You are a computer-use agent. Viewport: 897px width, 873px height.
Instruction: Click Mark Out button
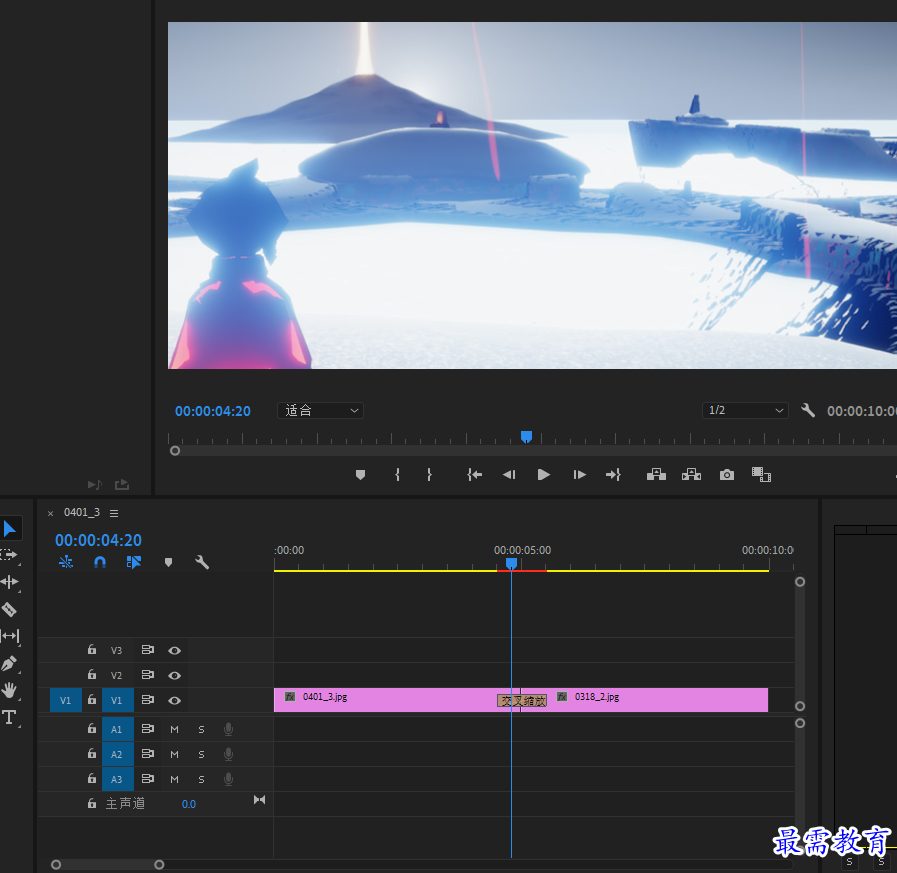point(429,474)
